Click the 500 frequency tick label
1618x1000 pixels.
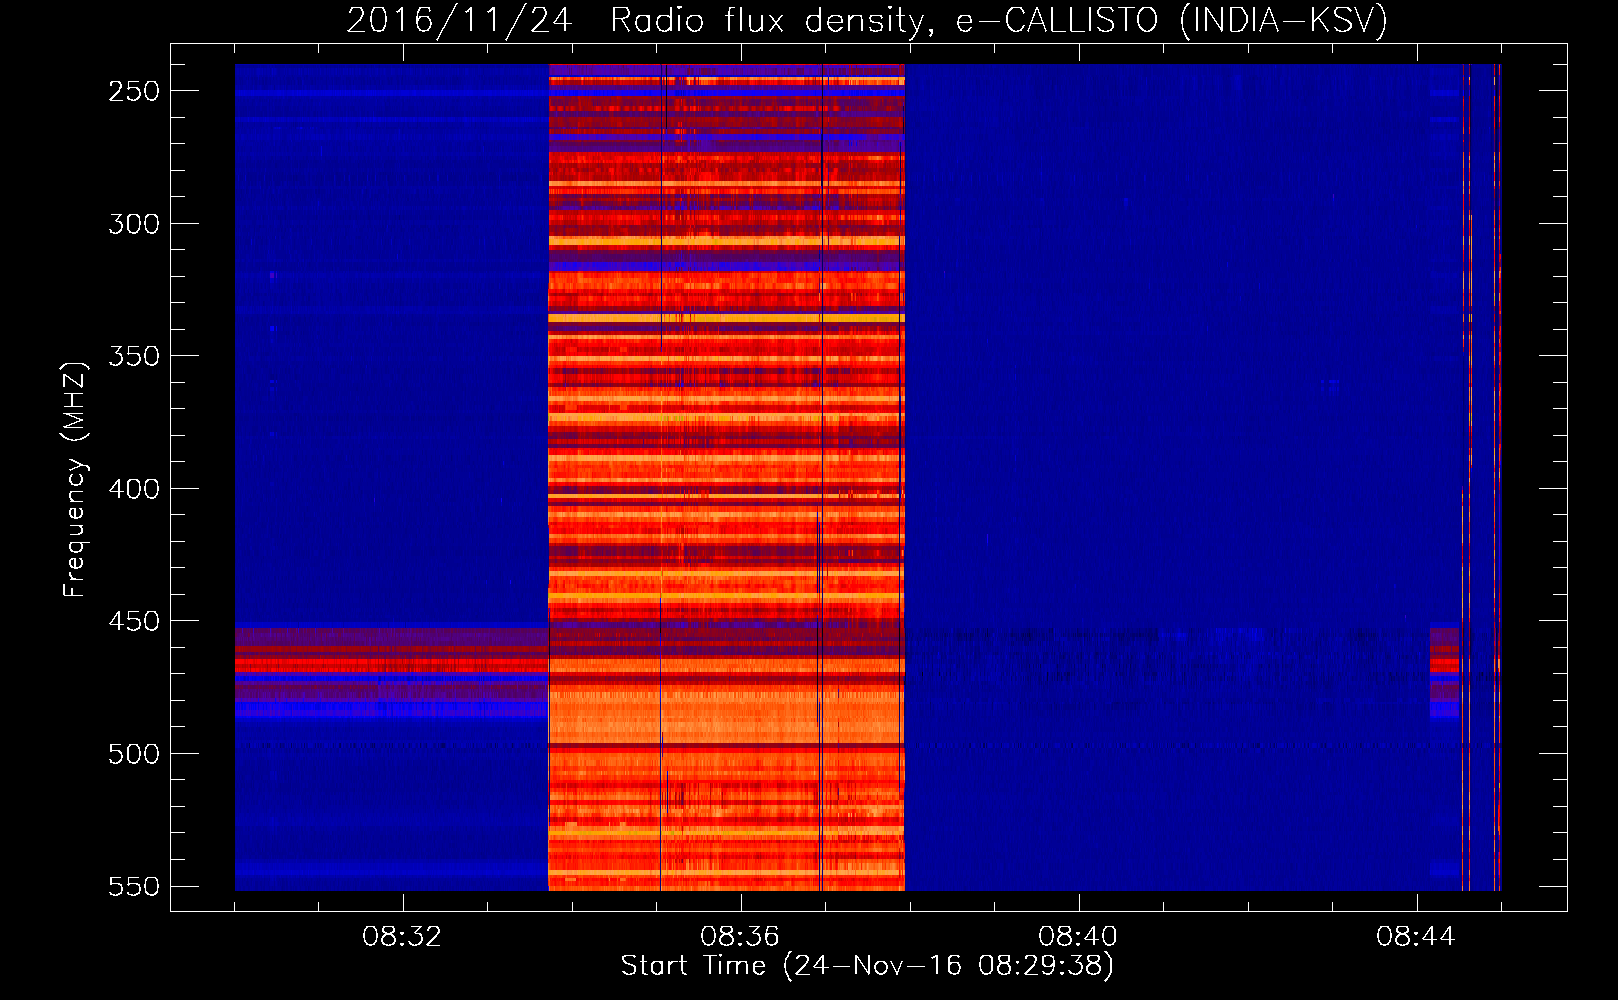[x=134, y=754]
